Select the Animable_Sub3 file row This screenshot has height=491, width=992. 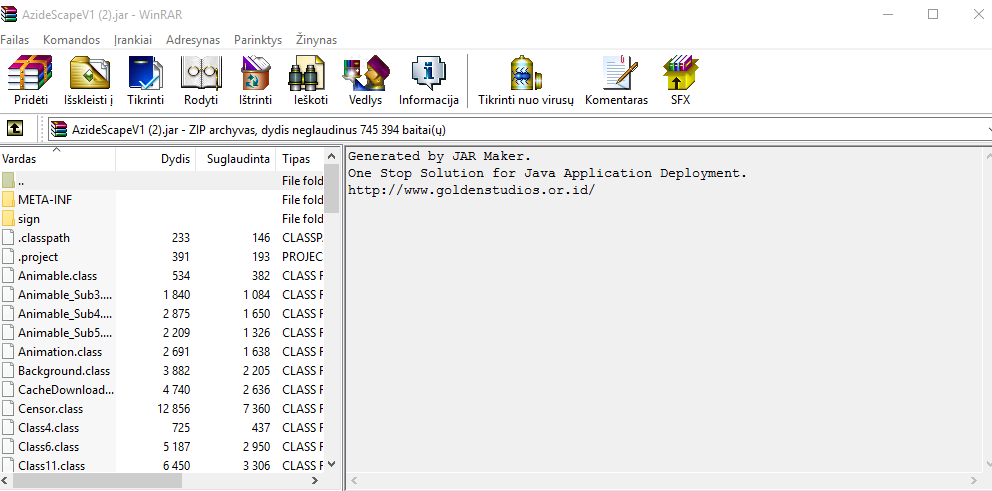162,295
